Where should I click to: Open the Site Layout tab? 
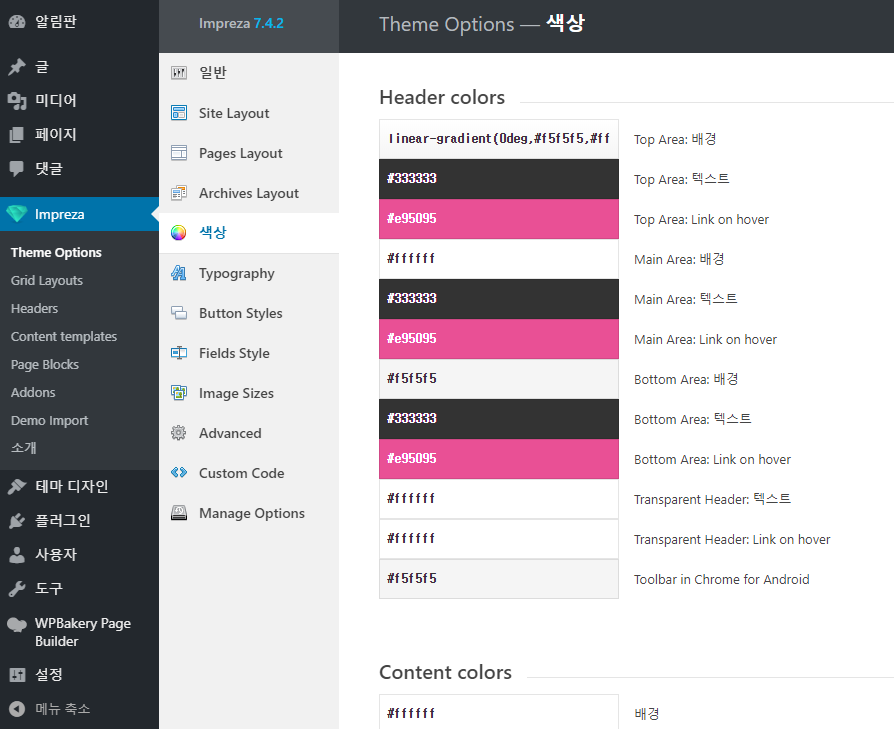pos(249,113)
